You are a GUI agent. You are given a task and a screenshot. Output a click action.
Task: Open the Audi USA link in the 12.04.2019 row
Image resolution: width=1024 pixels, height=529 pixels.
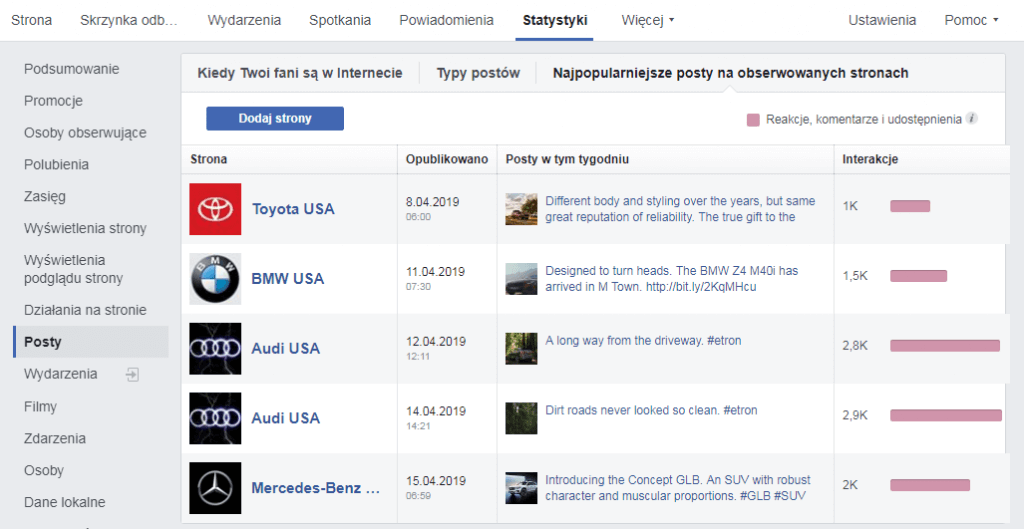point(286,349)
